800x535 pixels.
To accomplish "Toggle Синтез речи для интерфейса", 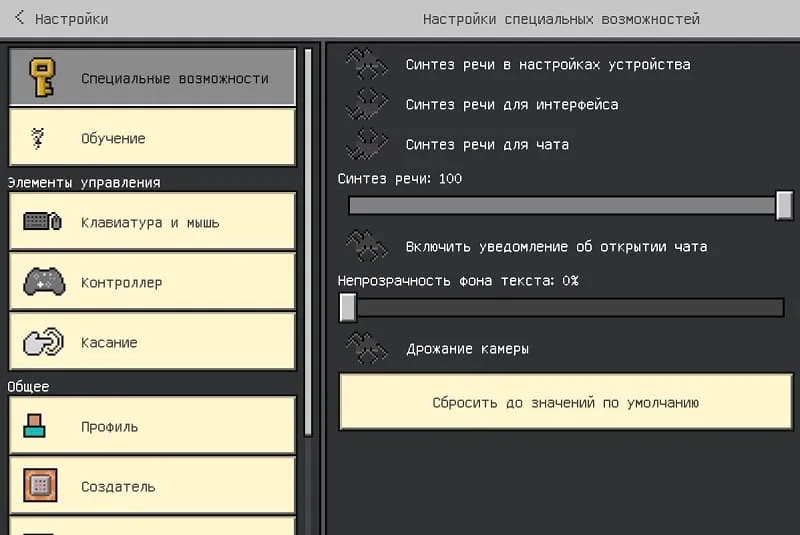I will pos(367,104).
